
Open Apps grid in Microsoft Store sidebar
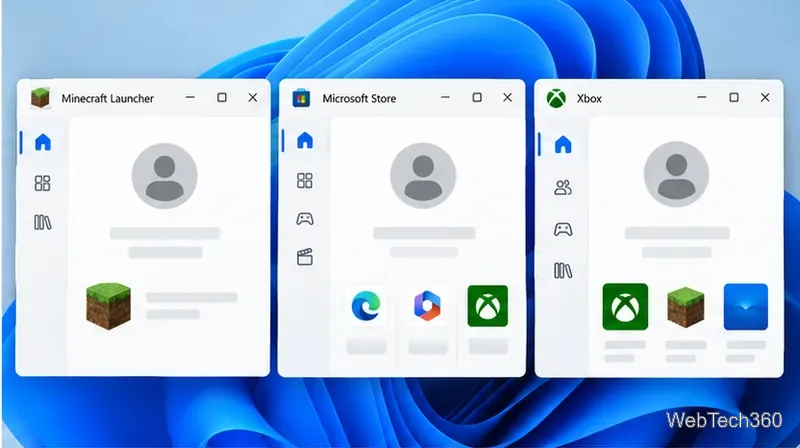point(305,180)
